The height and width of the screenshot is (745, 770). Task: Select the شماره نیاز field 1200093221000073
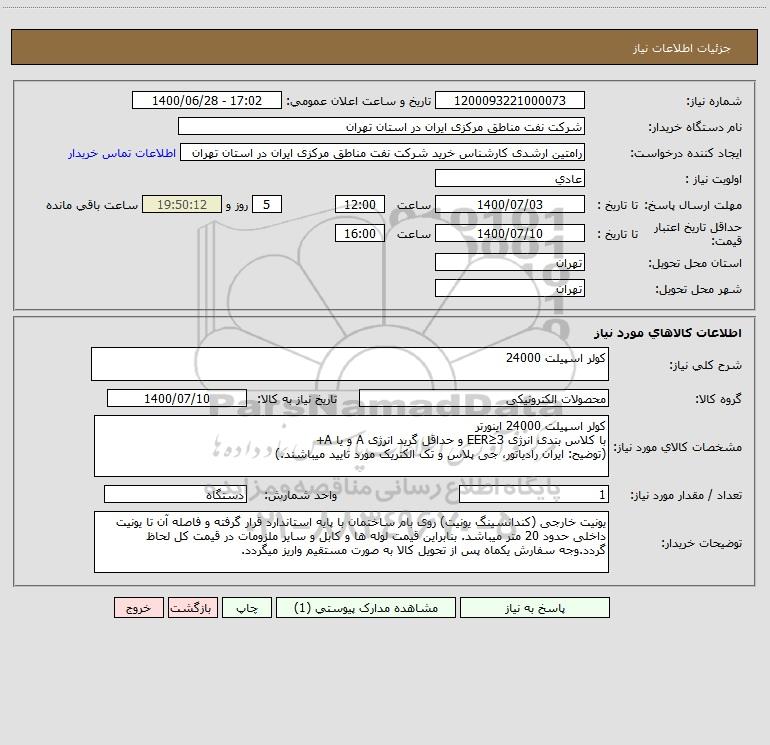click(510, 100)
